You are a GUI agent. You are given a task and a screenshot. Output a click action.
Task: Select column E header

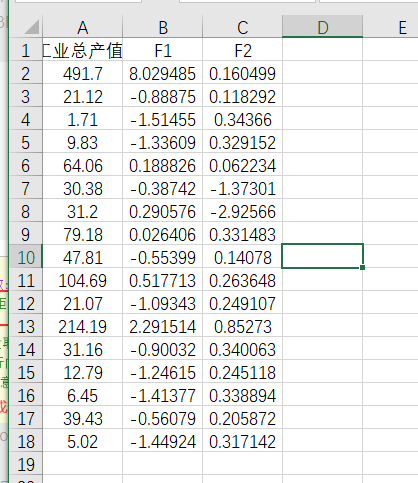pos(402,27)
